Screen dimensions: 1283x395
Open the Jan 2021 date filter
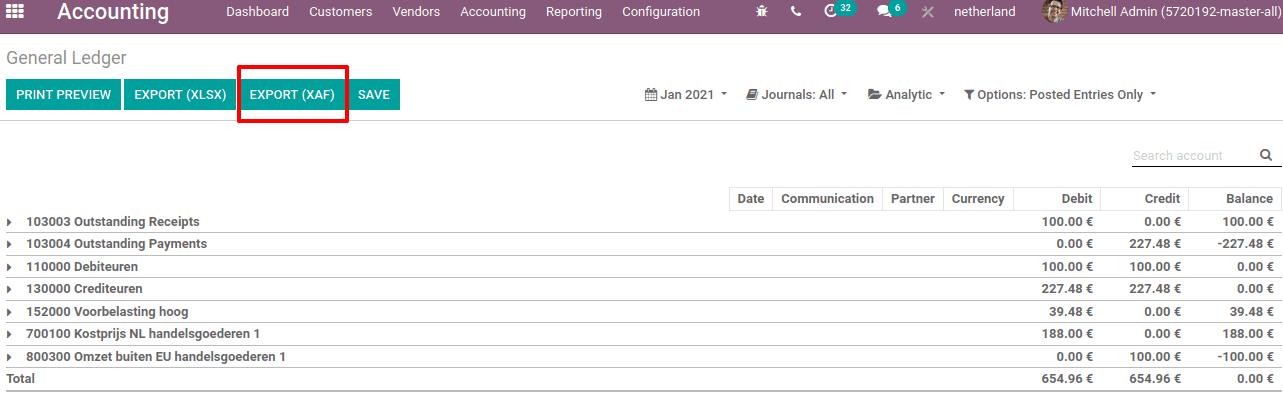[686, 95]
